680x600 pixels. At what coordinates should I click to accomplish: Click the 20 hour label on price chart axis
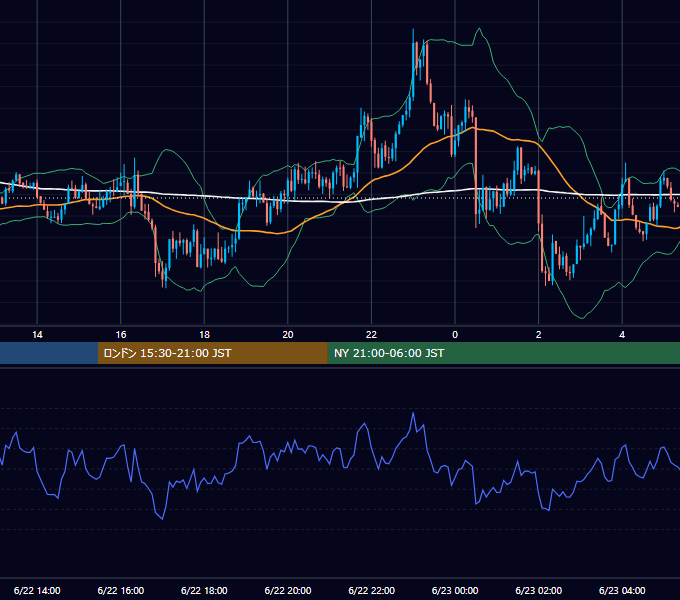(x=288, y=335)
